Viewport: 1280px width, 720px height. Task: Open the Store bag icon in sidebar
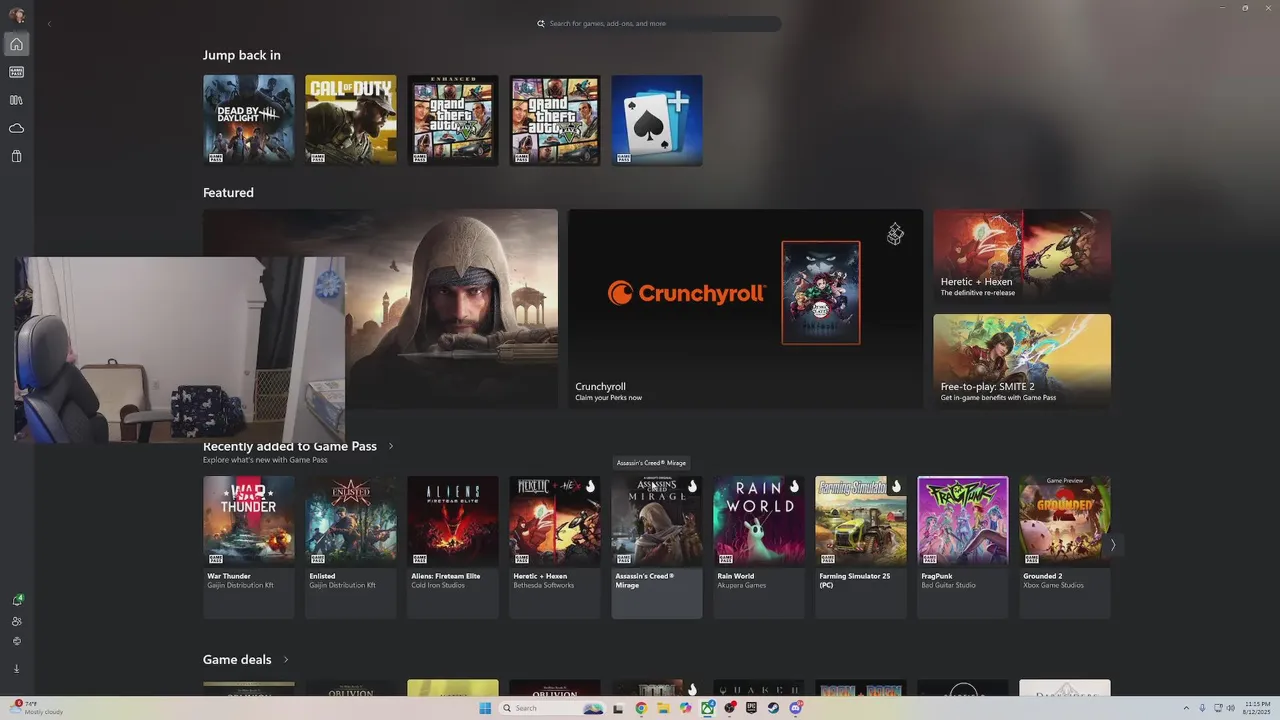point(16,156)
